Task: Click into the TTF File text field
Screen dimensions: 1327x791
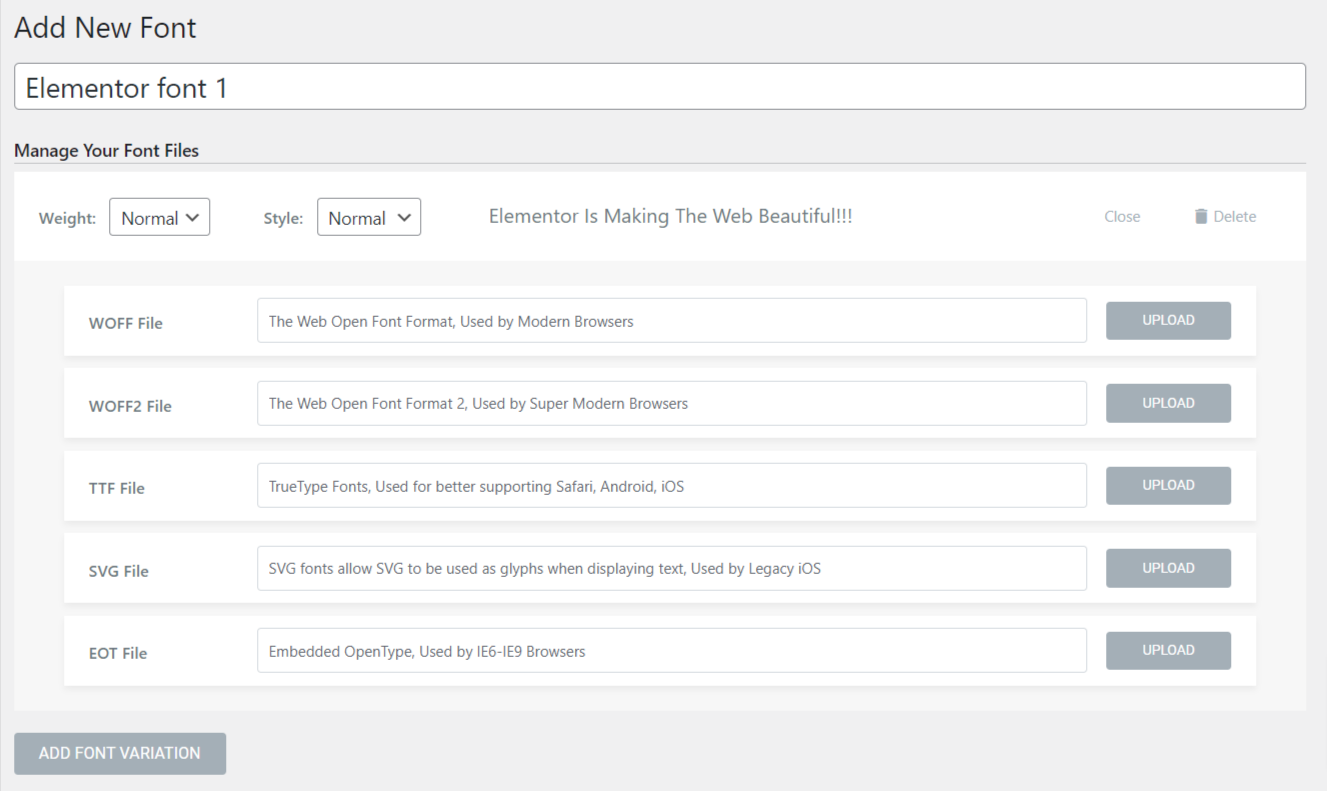Action: coord(671,486)
